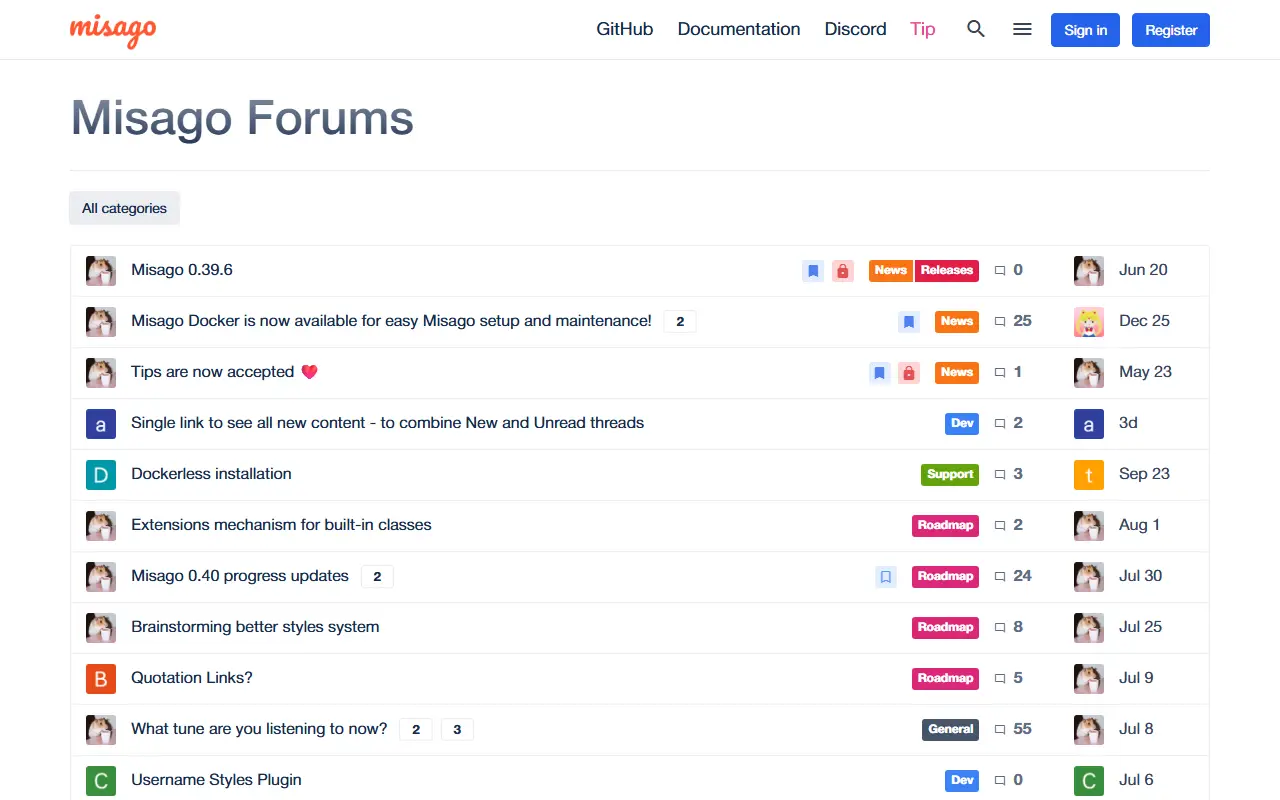The width and height of the screenshot is (1280, 800).
Task: Open Discord in the navigation bar
Action: click(x=855, y=29)
